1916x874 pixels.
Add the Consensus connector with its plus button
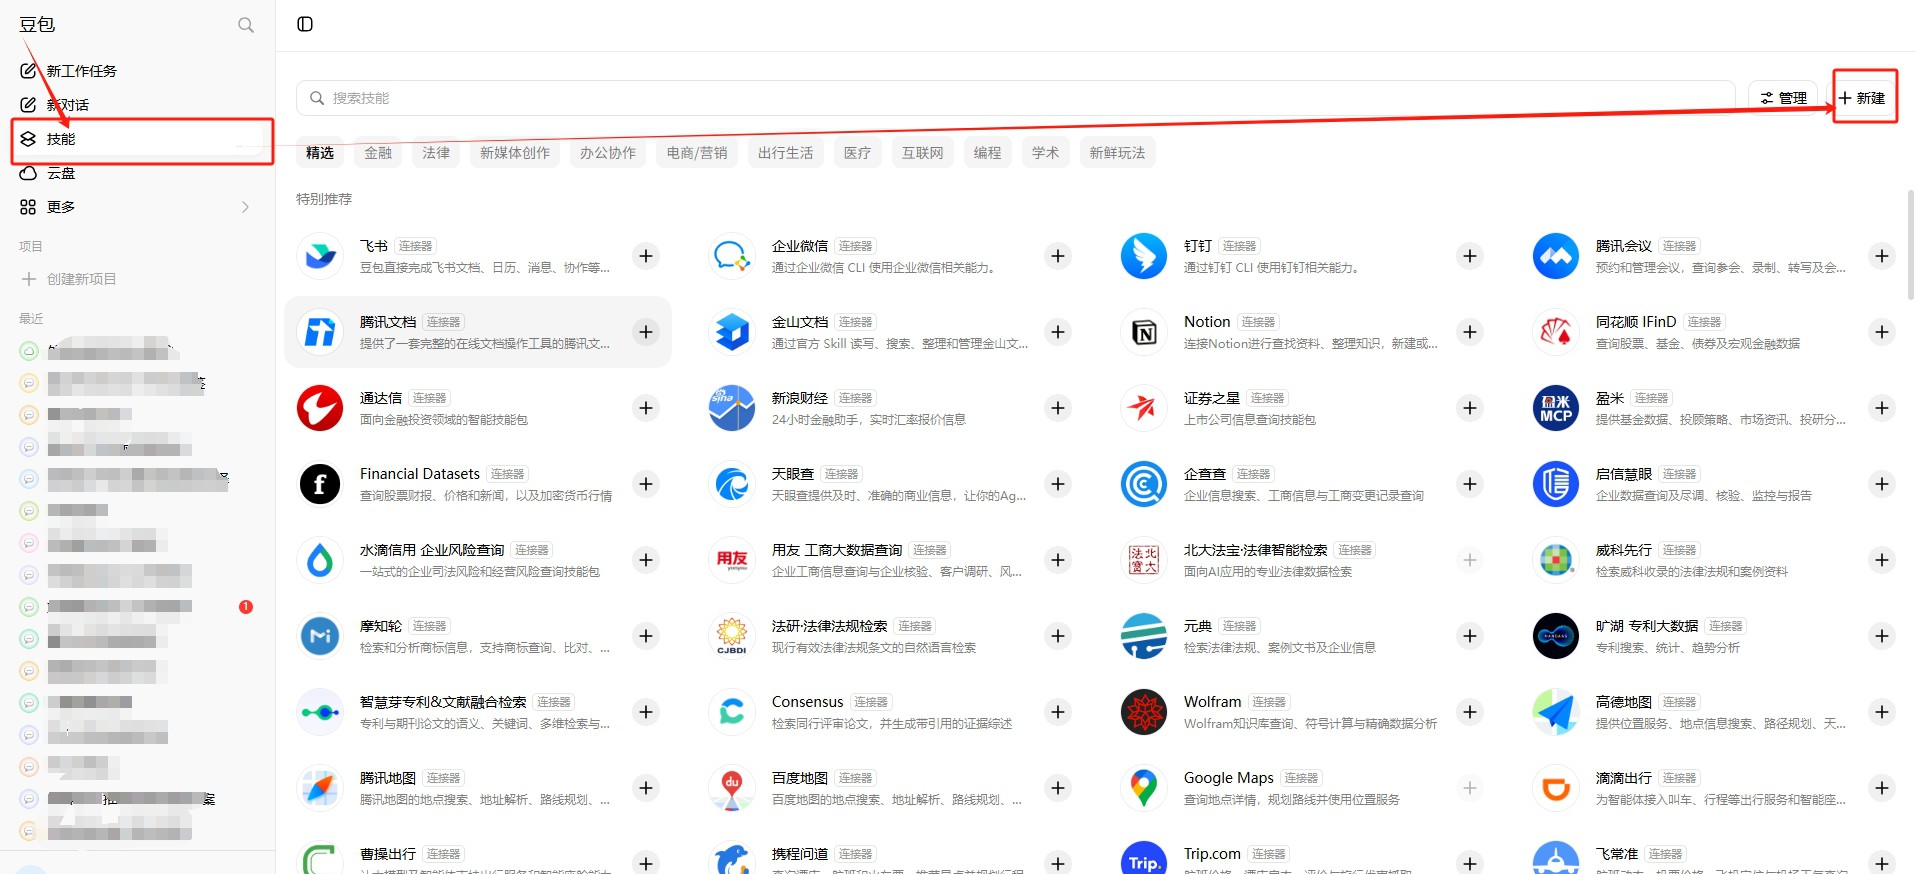point(1058,712)
